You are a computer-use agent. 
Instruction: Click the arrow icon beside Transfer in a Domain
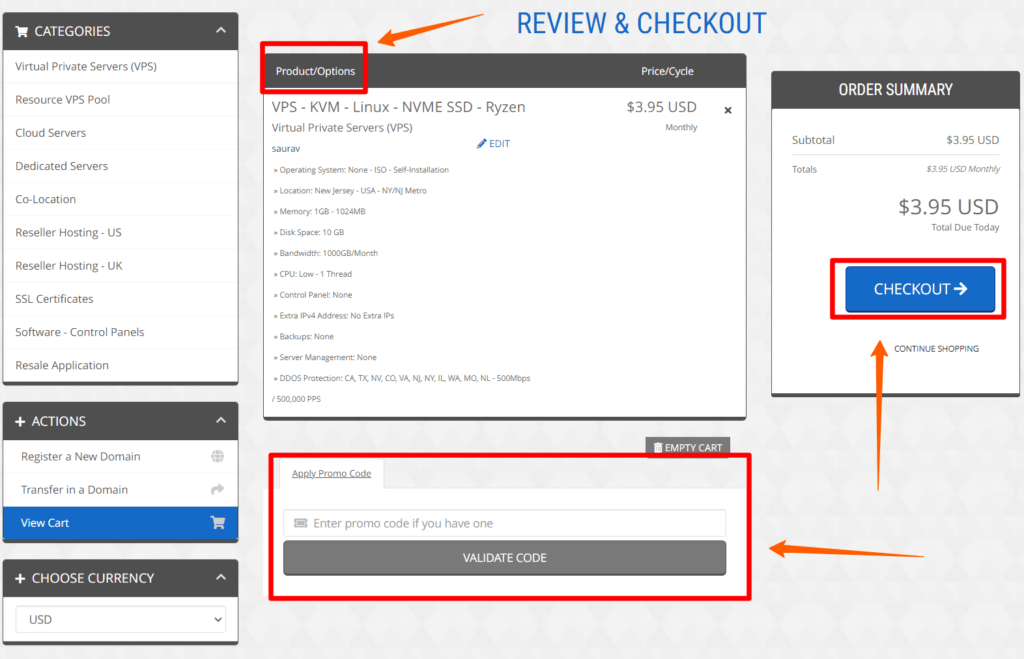[218, 489]
